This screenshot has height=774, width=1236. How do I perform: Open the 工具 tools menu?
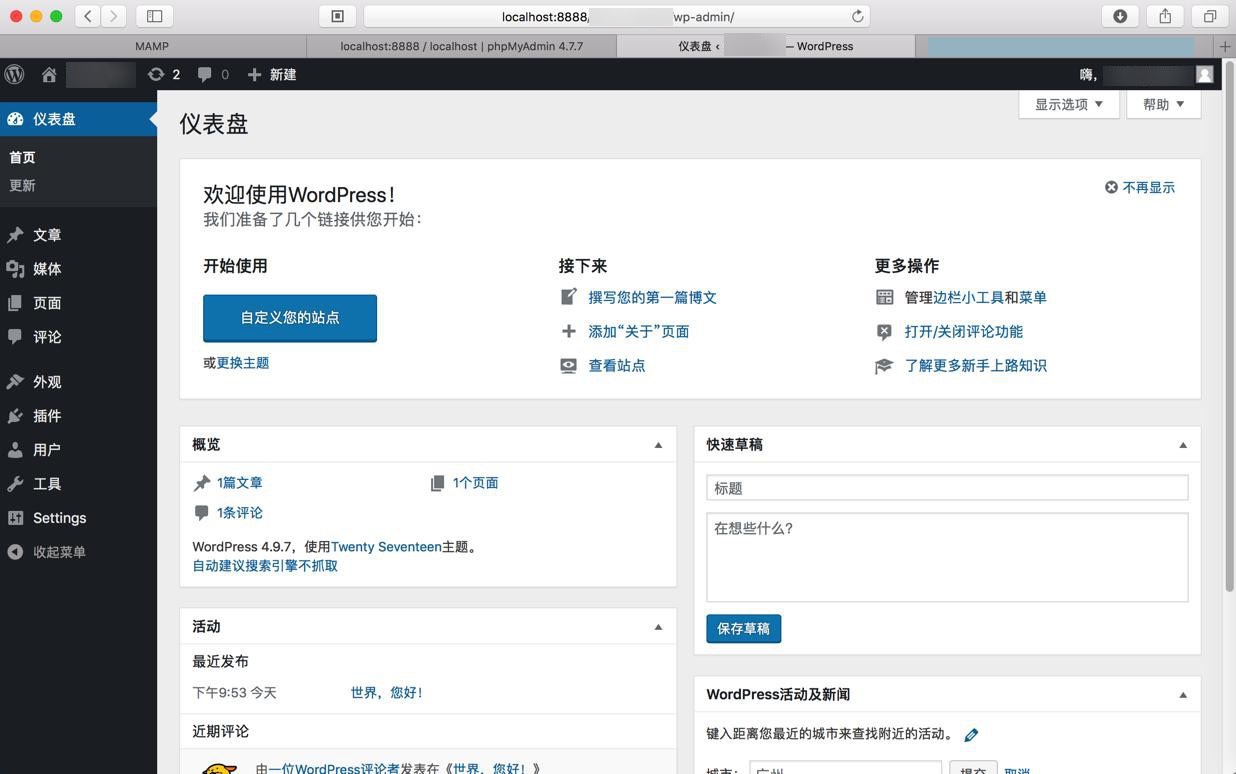[78, 484]
